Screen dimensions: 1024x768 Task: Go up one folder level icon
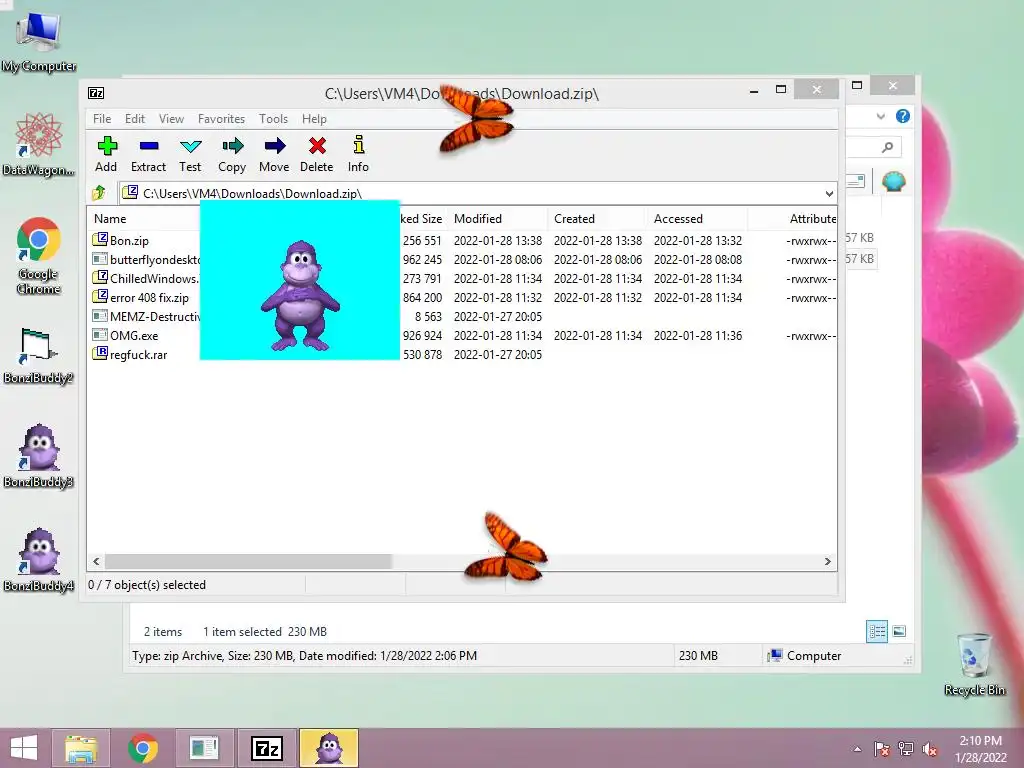(99, 193)
